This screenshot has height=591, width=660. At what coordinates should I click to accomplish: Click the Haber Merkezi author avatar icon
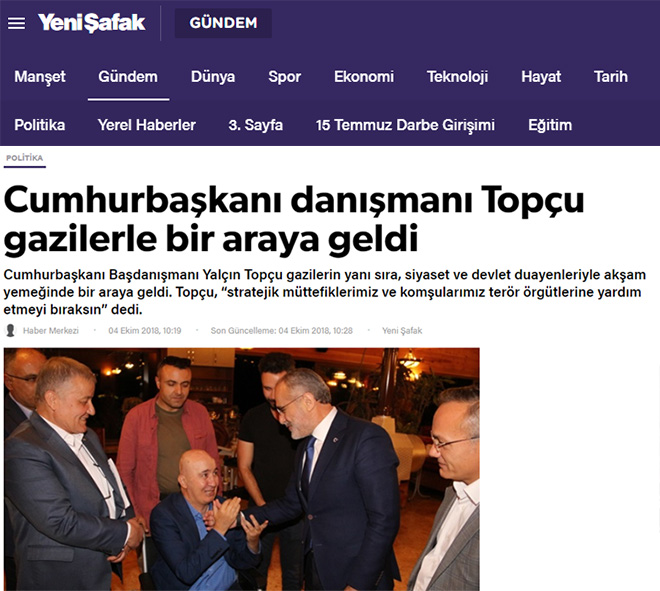[x=11, y=330]
